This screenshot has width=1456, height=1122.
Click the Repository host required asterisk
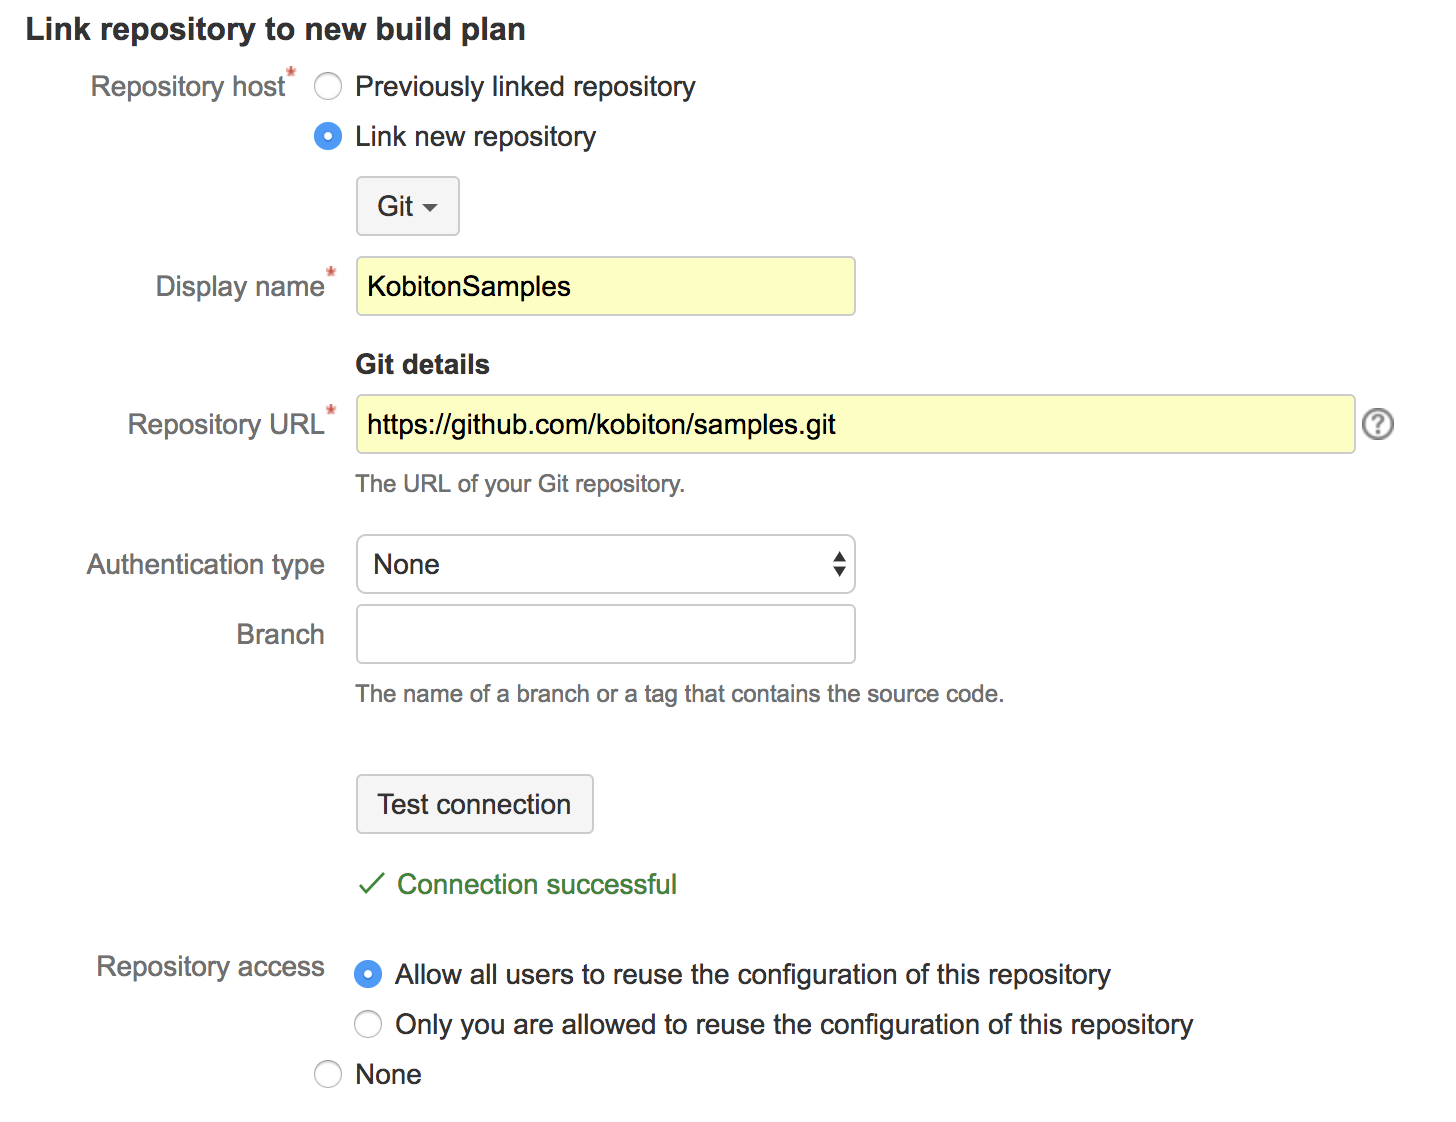click(x=291, y=73)
